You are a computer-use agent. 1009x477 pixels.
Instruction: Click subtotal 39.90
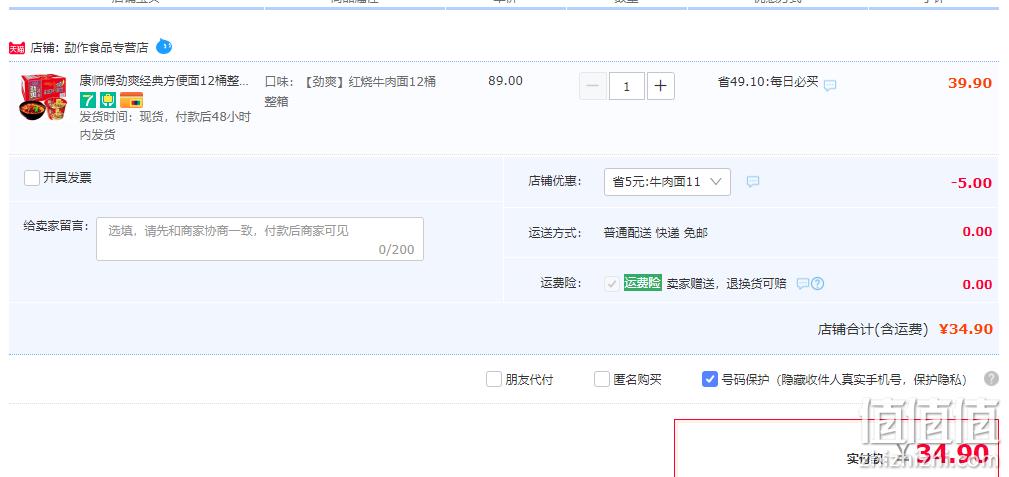pyautogui.click(x=970, y=83)
